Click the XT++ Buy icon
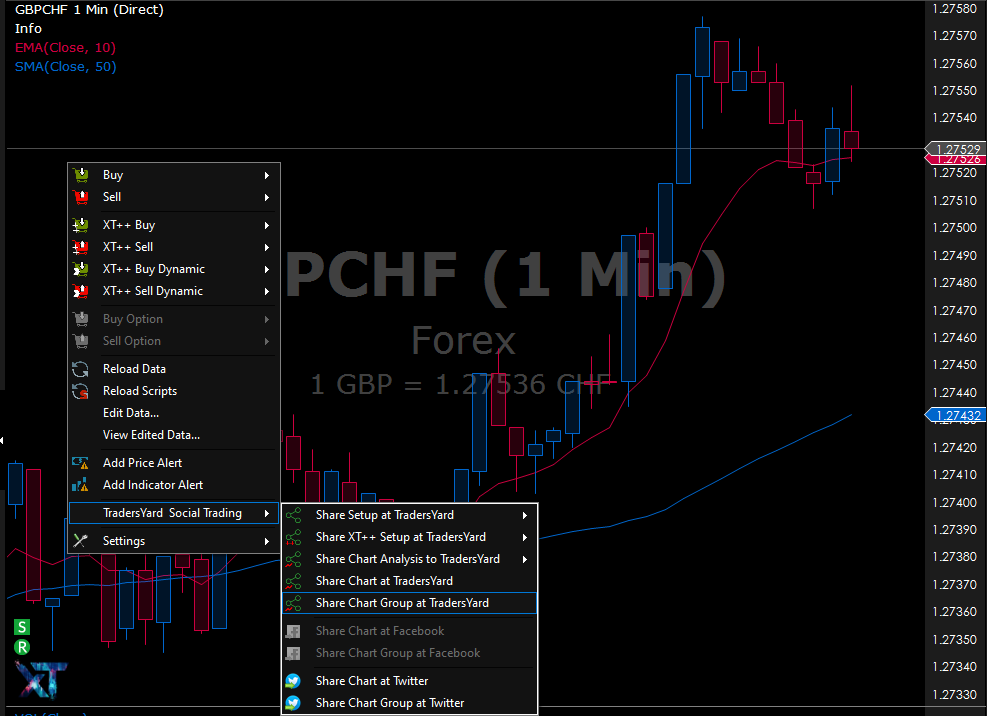Image resolution: width=987 pixels, height=716 pixels. pos(81,225)
